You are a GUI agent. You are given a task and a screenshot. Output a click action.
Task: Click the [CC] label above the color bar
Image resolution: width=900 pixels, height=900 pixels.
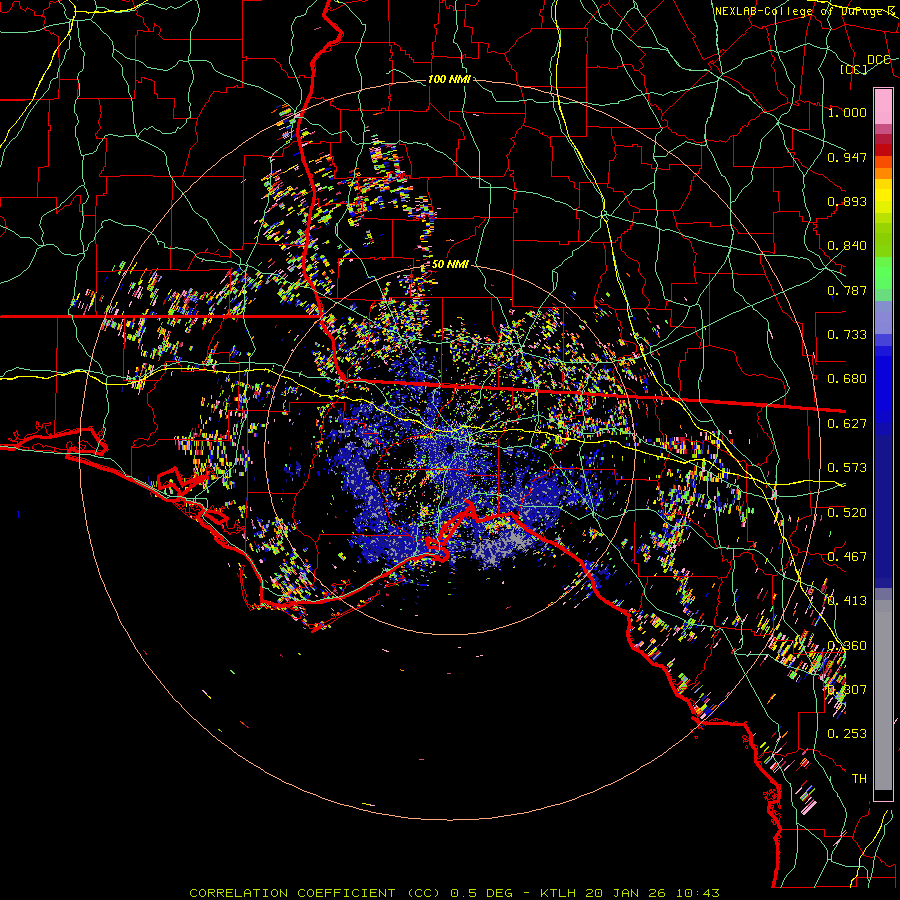tap(854, 69)
